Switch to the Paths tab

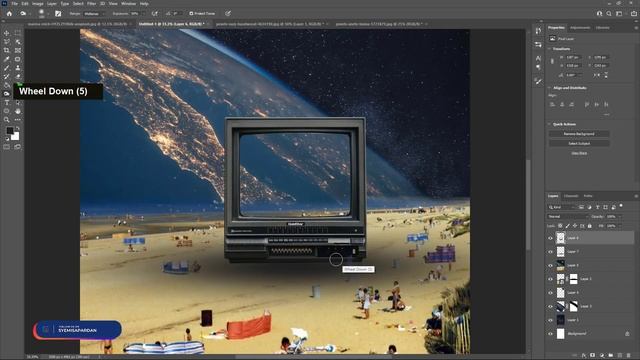click(x=588, y=196)
